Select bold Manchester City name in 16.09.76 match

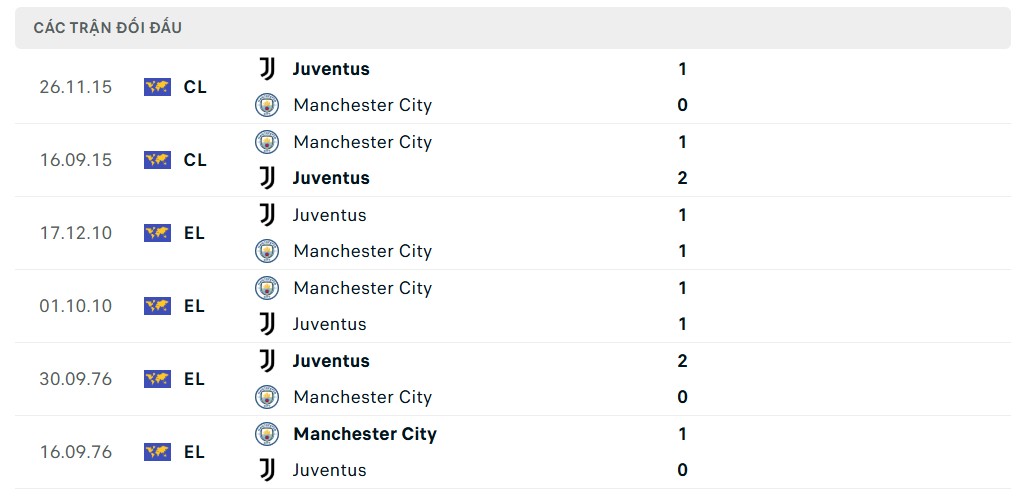[x=365, y=434]
